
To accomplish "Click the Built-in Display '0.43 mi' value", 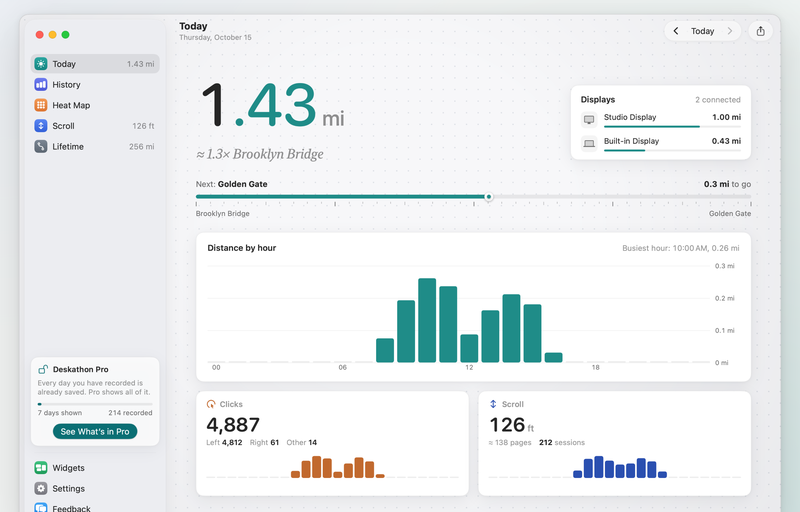I will (727, 141).
